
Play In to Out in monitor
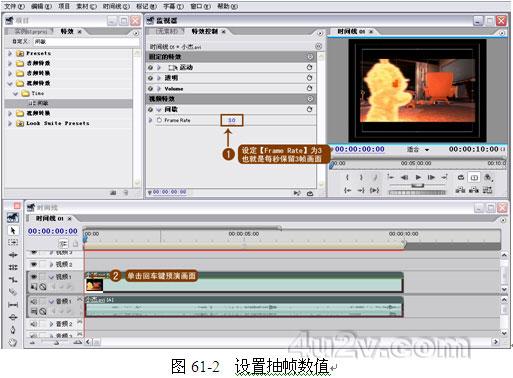(x=374, y=190)
